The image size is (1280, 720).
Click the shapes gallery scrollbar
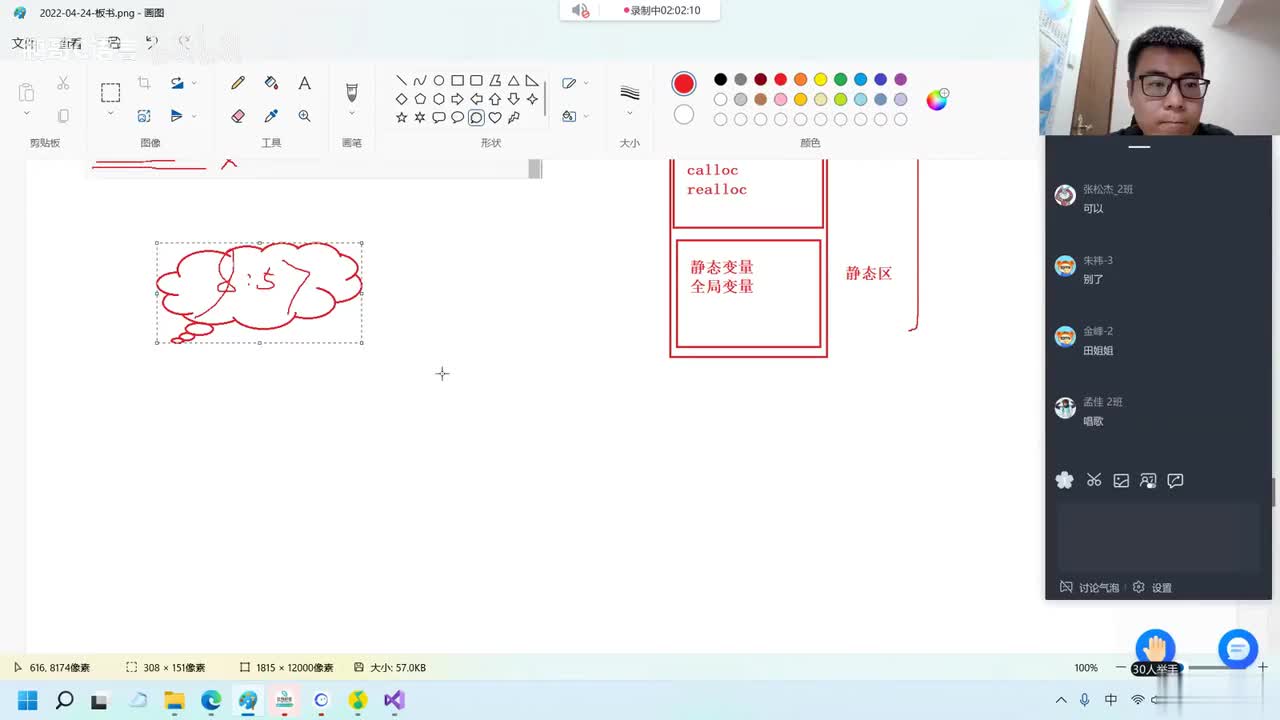pos(545,99)
